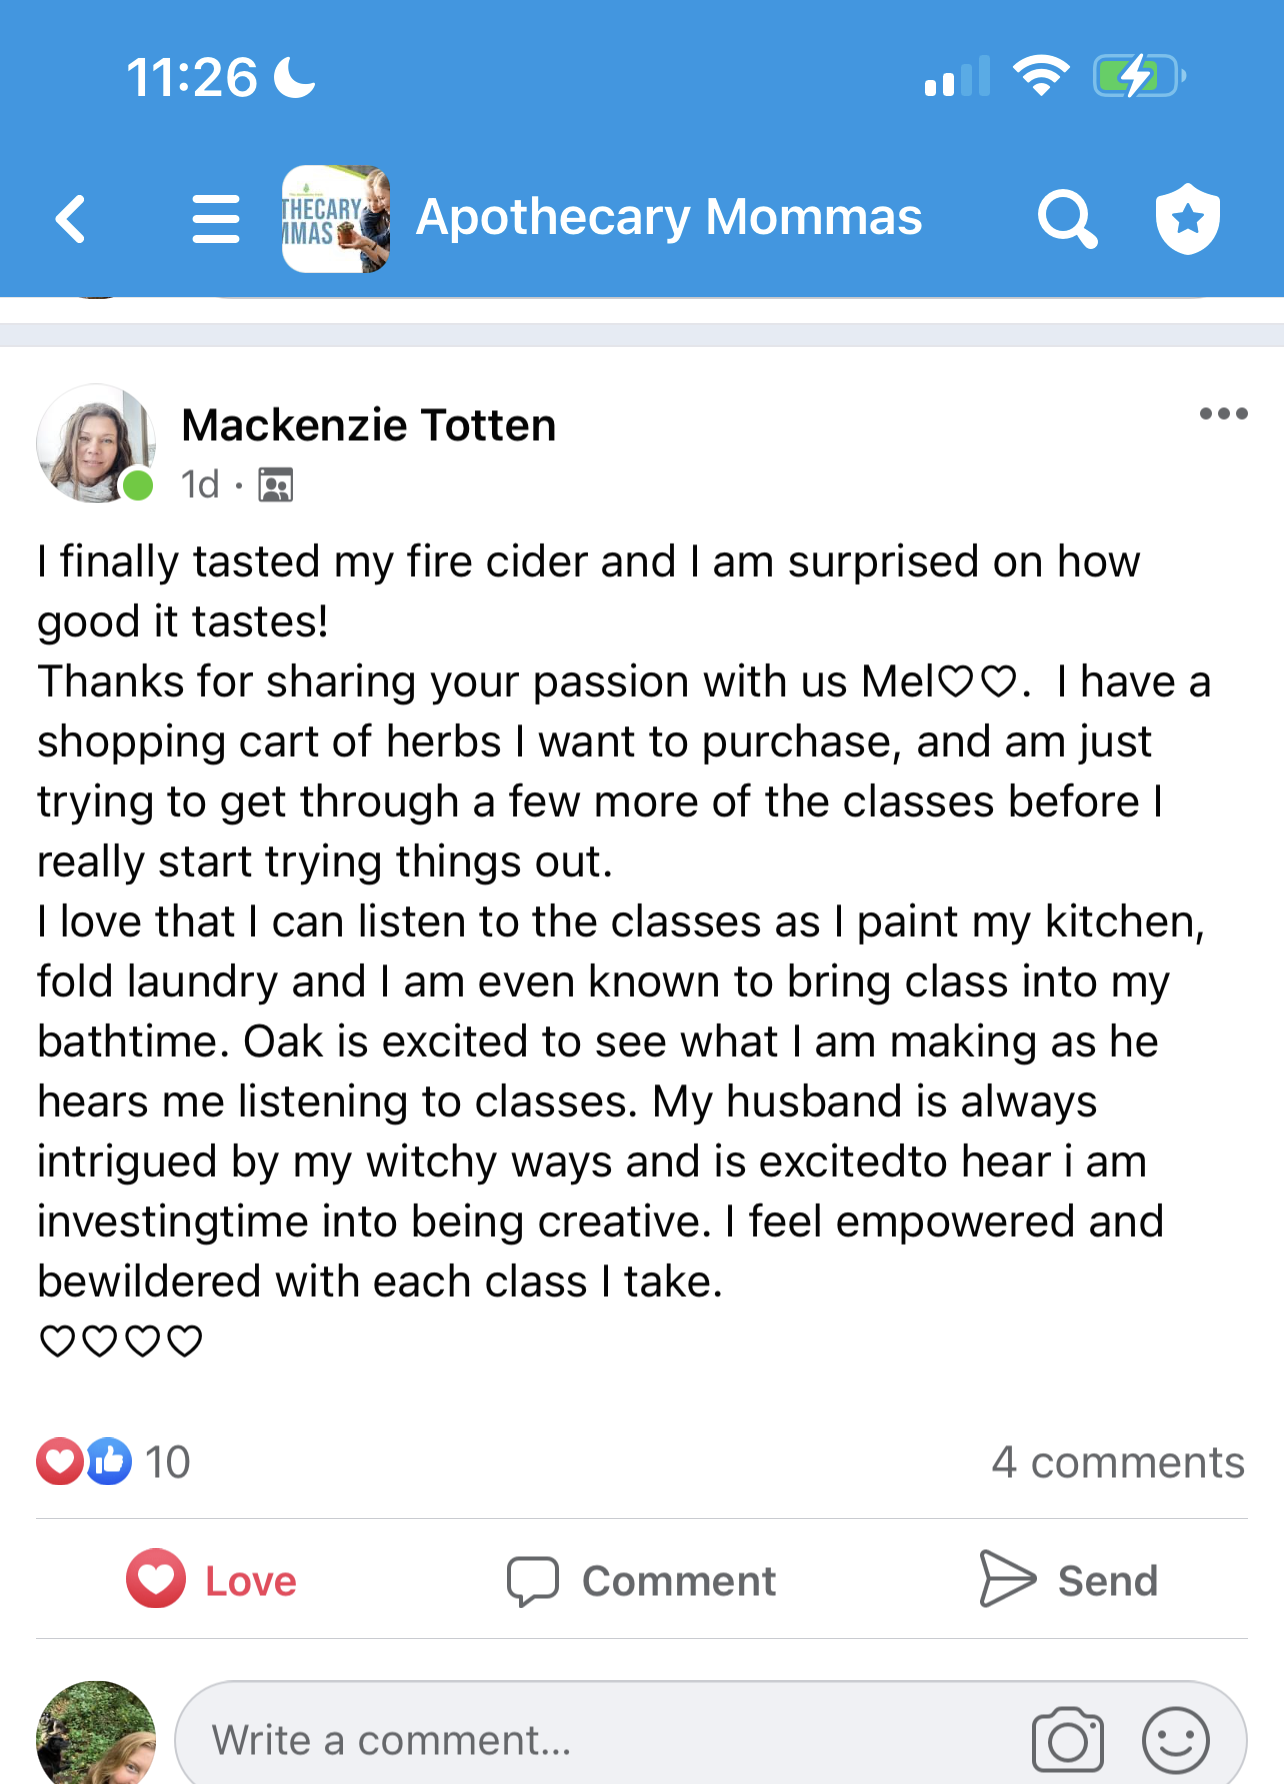Tap the Write a comment field
This screenshot has width=1284, height=1784.
[x=600, y=1740]
